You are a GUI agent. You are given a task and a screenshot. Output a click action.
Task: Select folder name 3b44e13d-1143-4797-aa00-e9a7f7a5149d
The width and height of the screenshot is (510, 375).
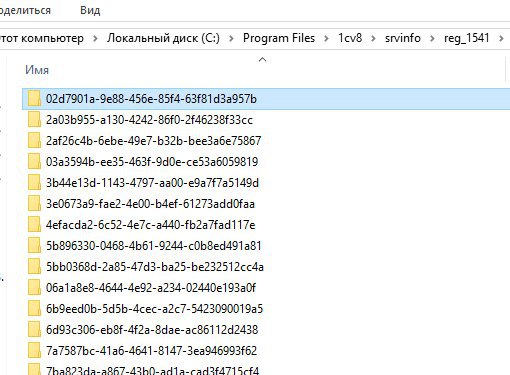[152, 183]
